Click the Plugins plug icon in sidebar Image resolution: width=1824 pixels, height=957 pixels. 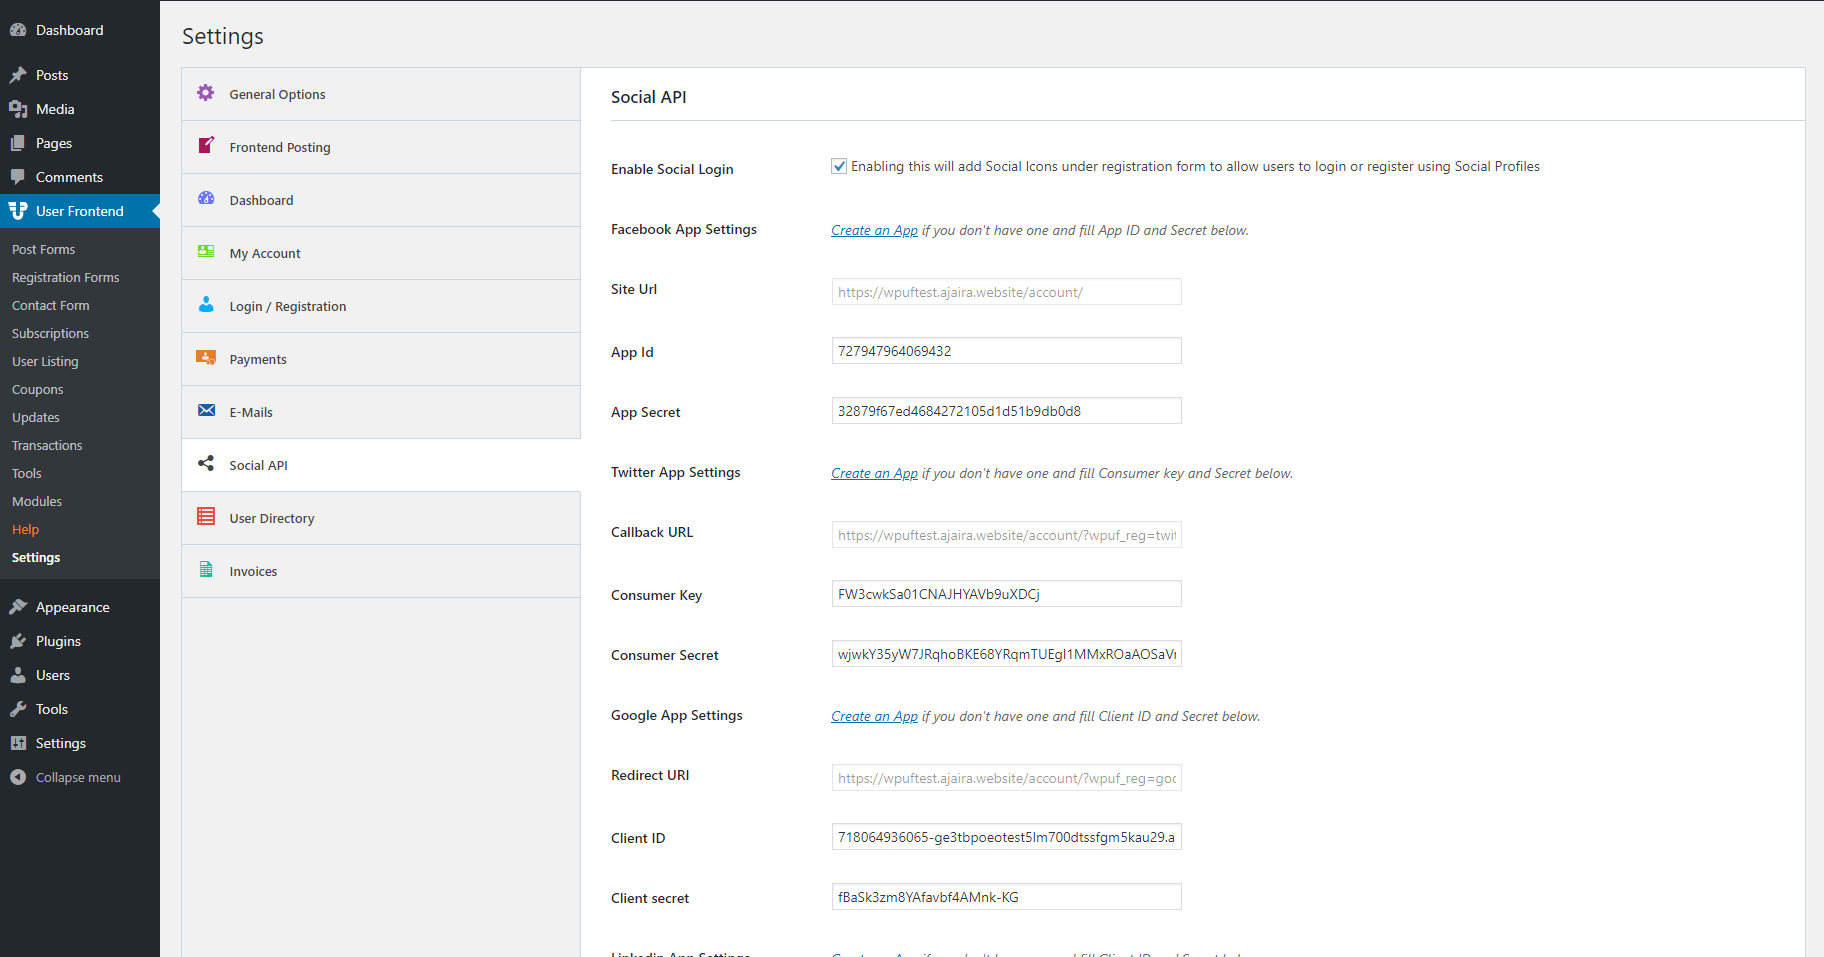18,641
